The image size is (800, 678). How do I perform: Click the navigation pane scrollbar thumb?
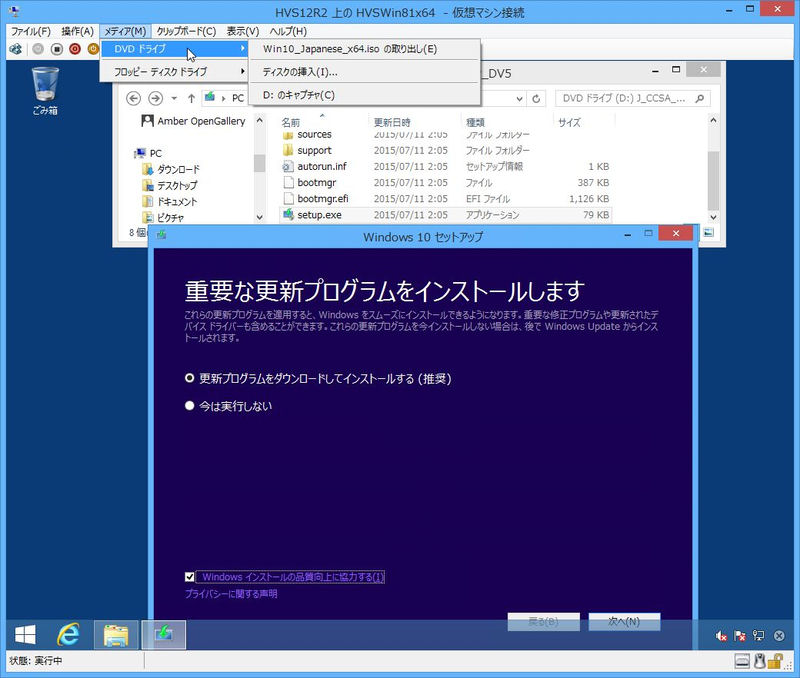259,163
